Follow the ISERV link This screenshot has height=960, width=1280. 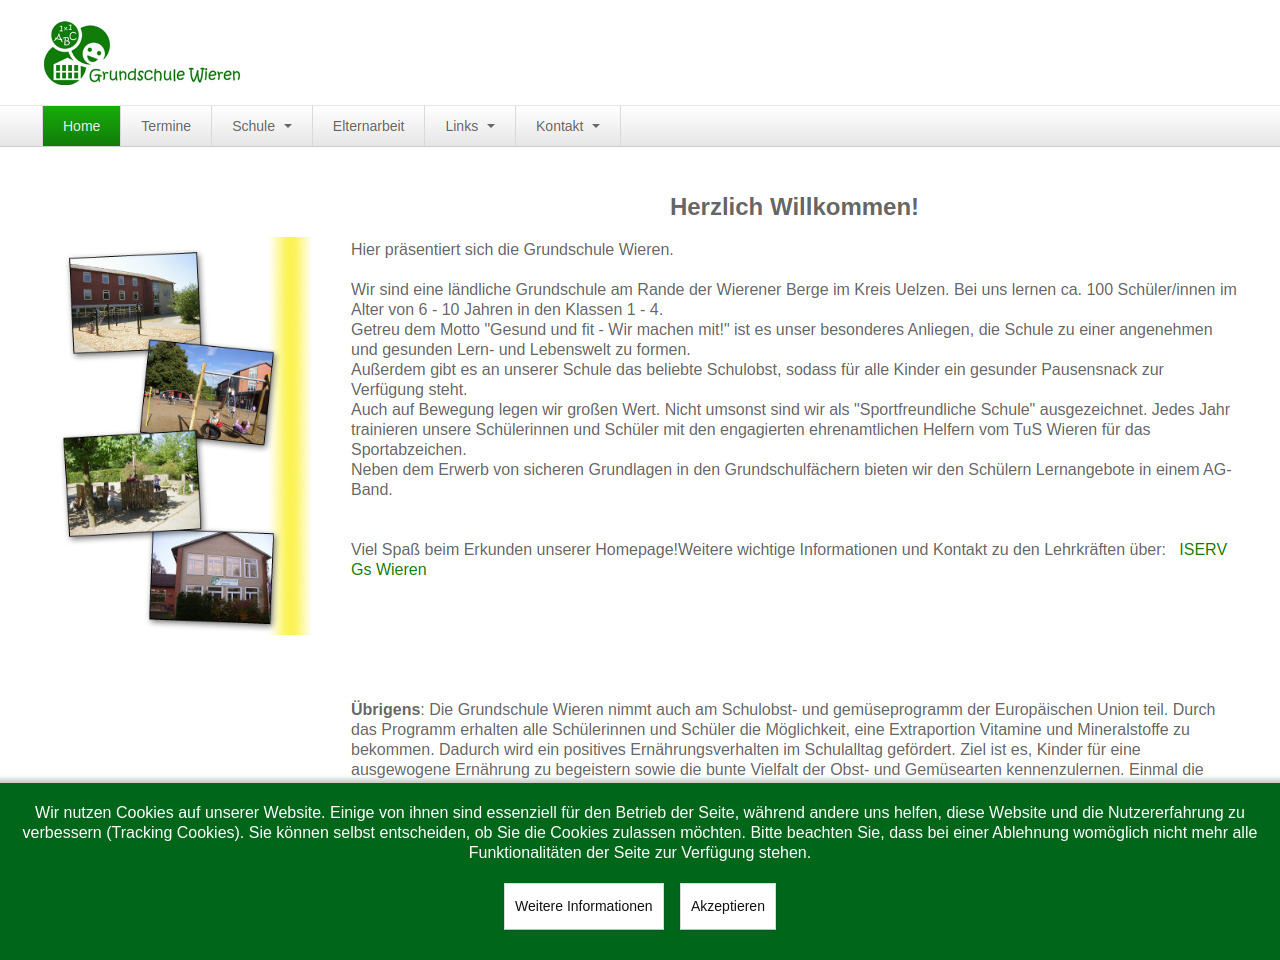(x=1202, y=549)
